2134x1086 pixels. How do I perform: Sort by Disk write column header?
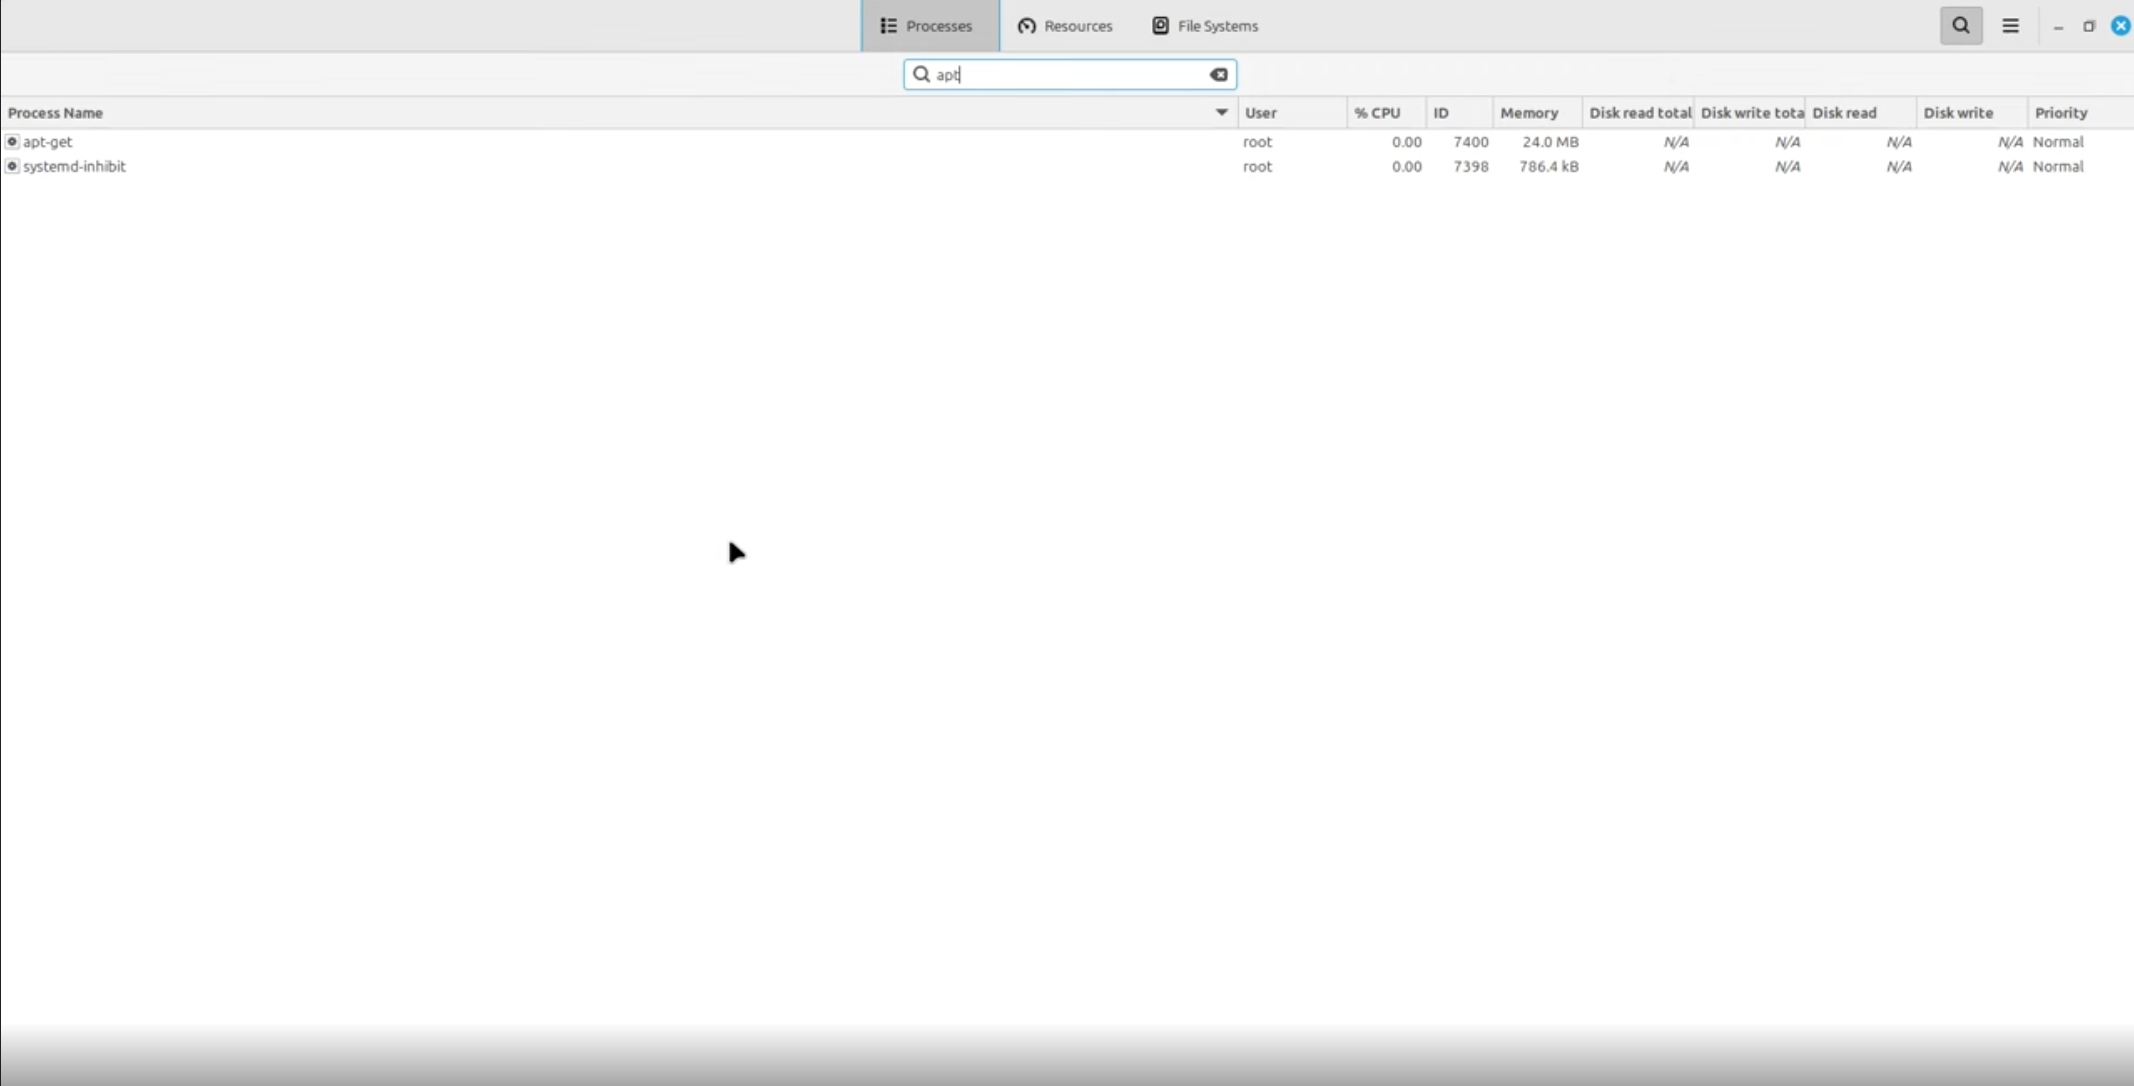tap(1972, 113)
